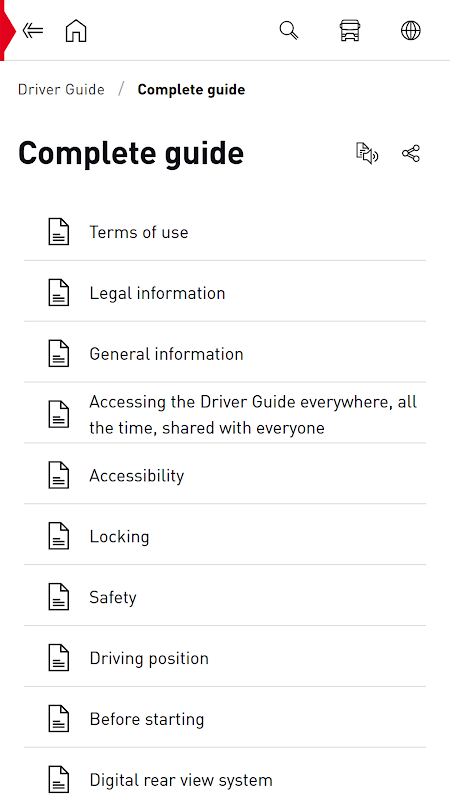Open Accessing the Driver Guide everywhere entry
The width and height of the screenshot is (450, 800).
click(x=225, y=414)
